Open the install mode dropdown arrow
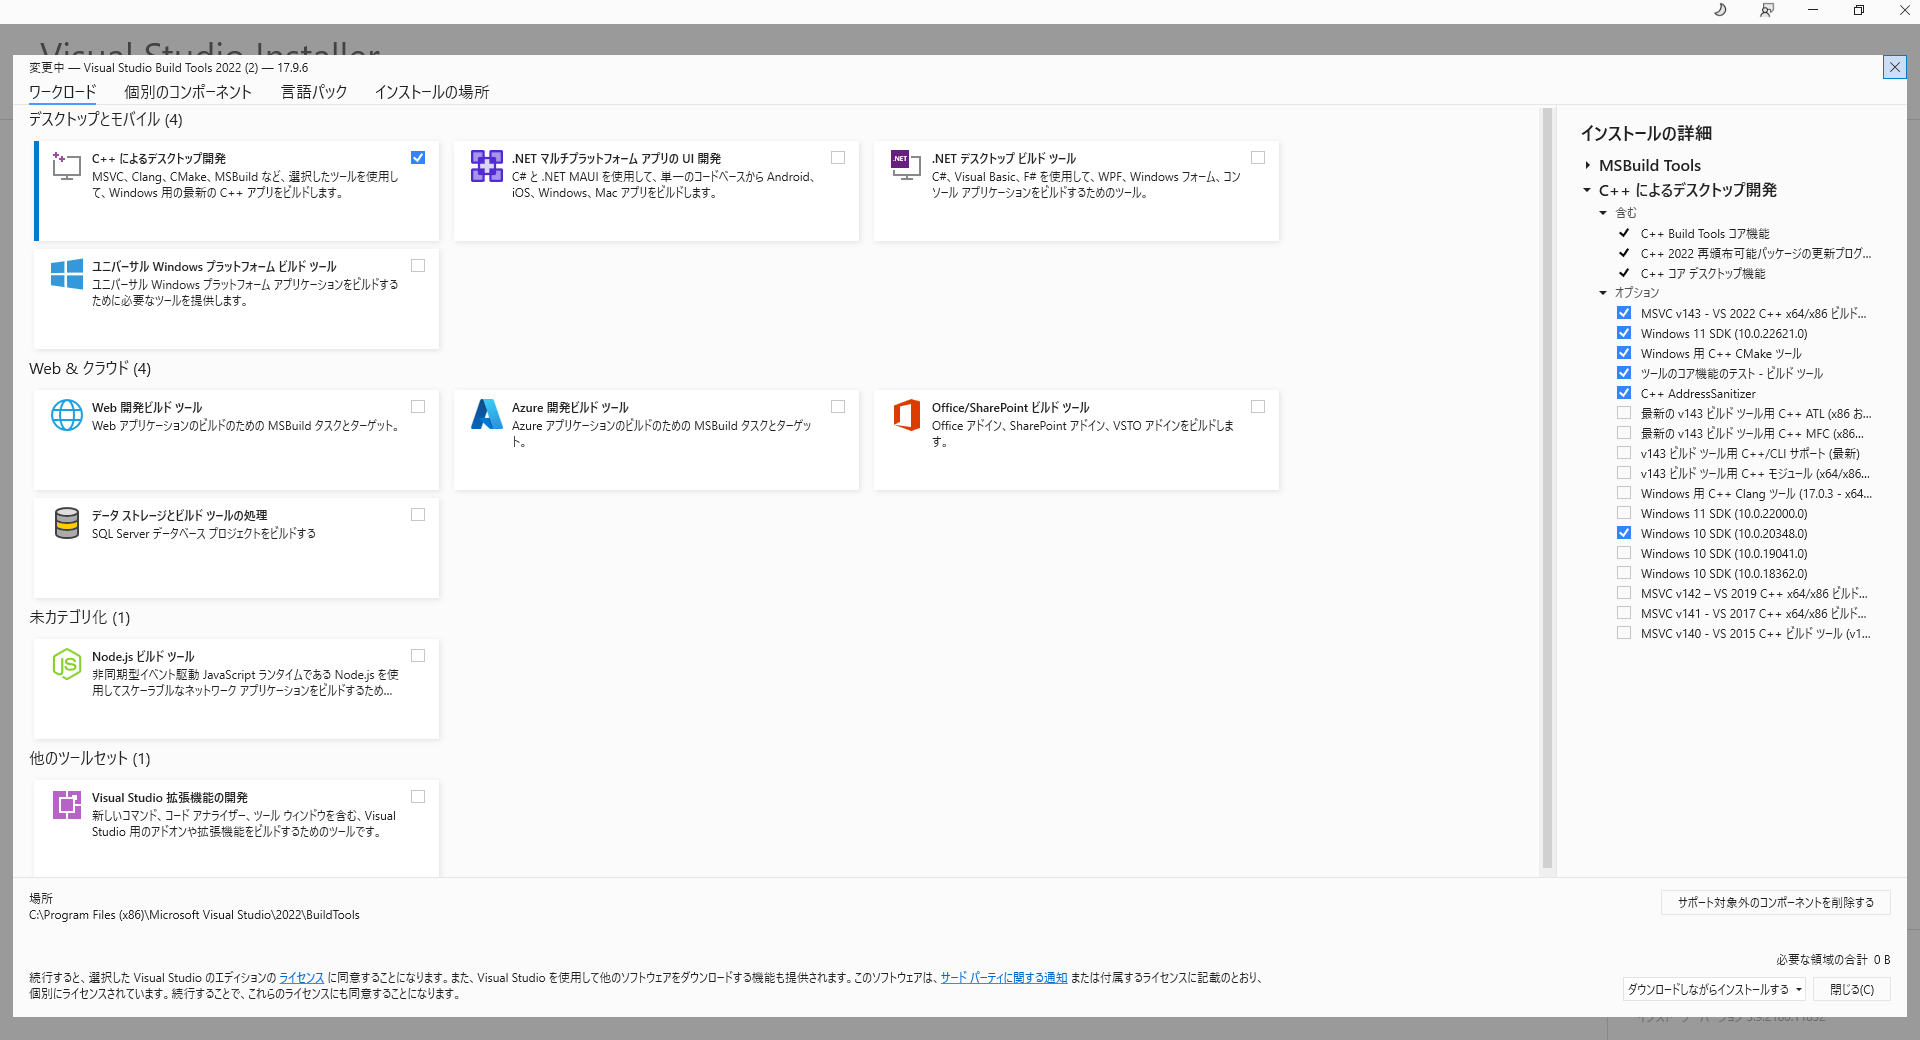The height and width of the screenshot is (1040, 1920). click(x=1799, y=989)
